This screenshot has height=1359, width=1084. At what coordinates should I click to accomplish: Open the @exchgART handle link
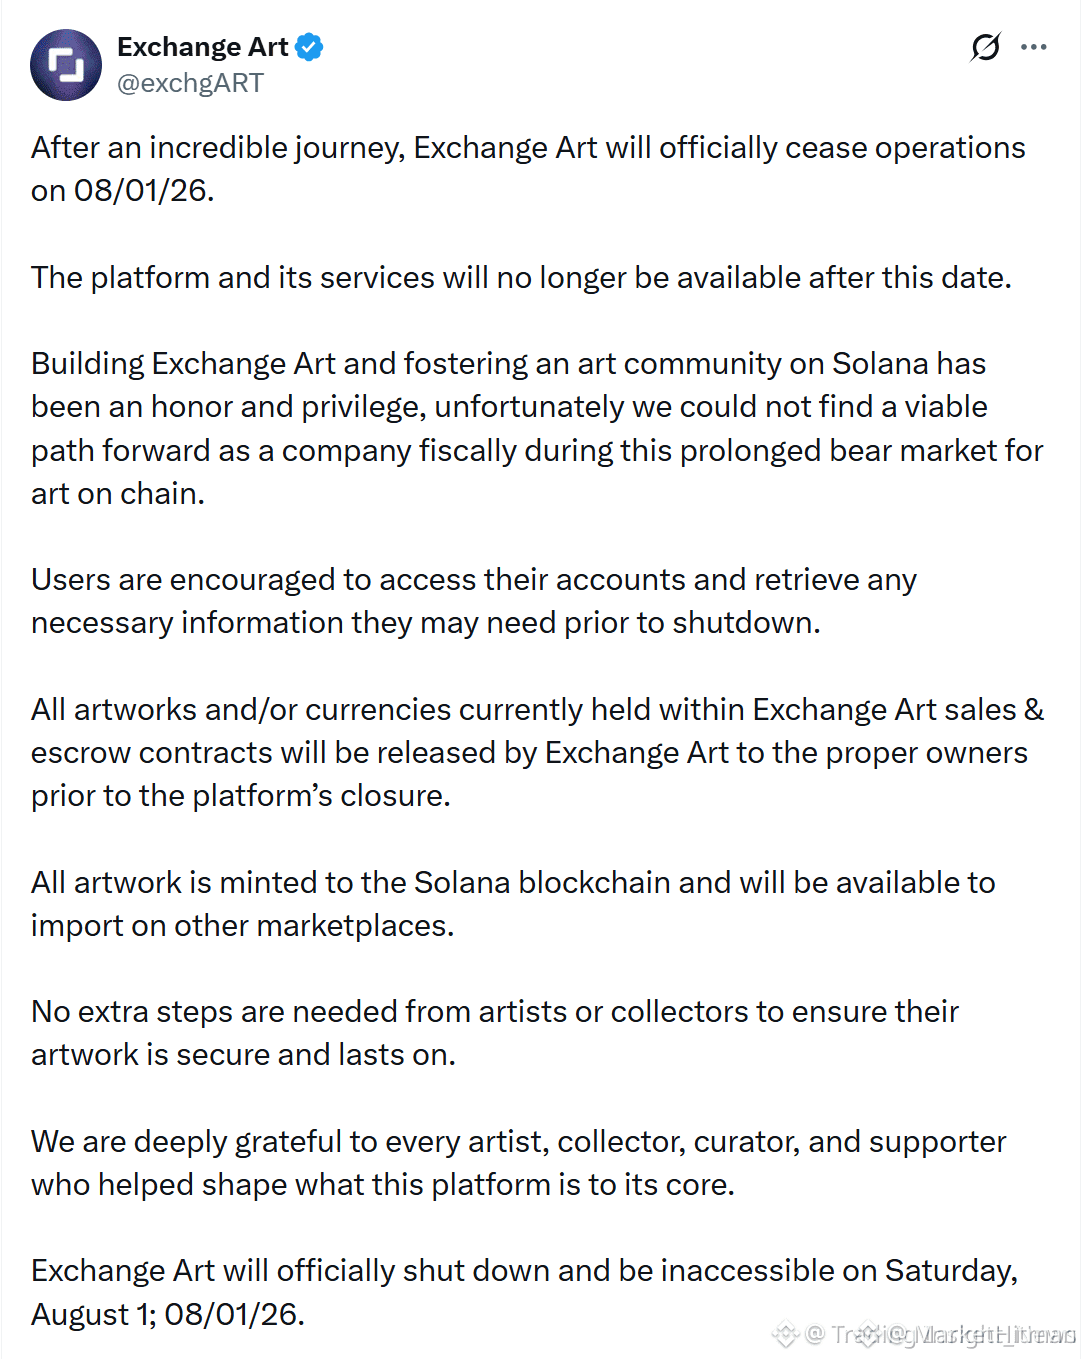[190, 83]
